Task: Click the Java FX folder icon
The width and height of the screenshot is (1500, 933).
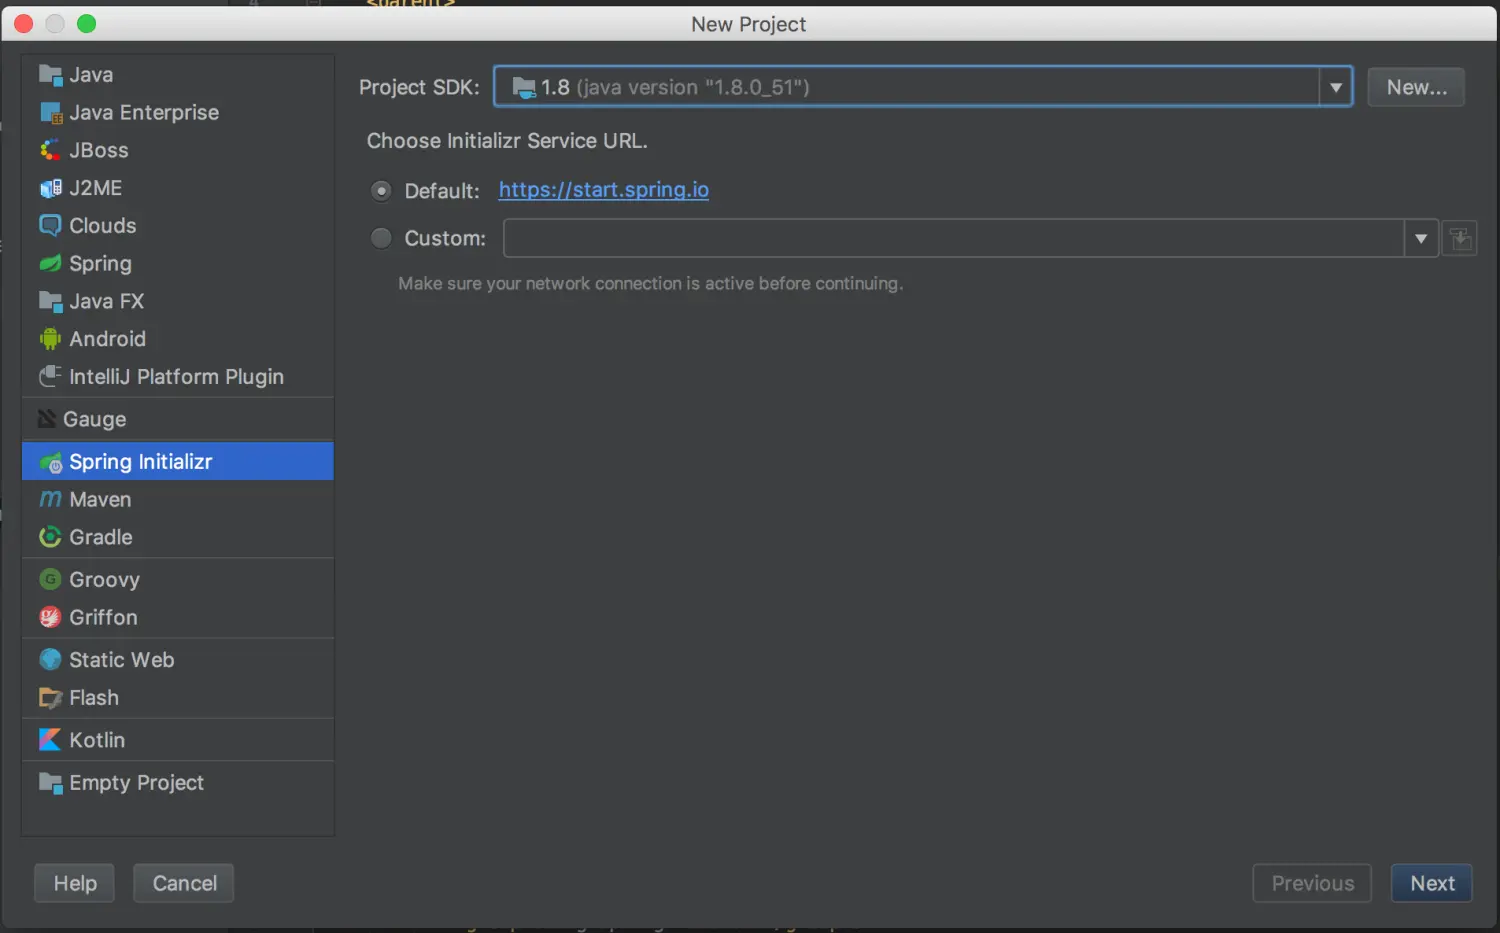Action: click(50, 301)
